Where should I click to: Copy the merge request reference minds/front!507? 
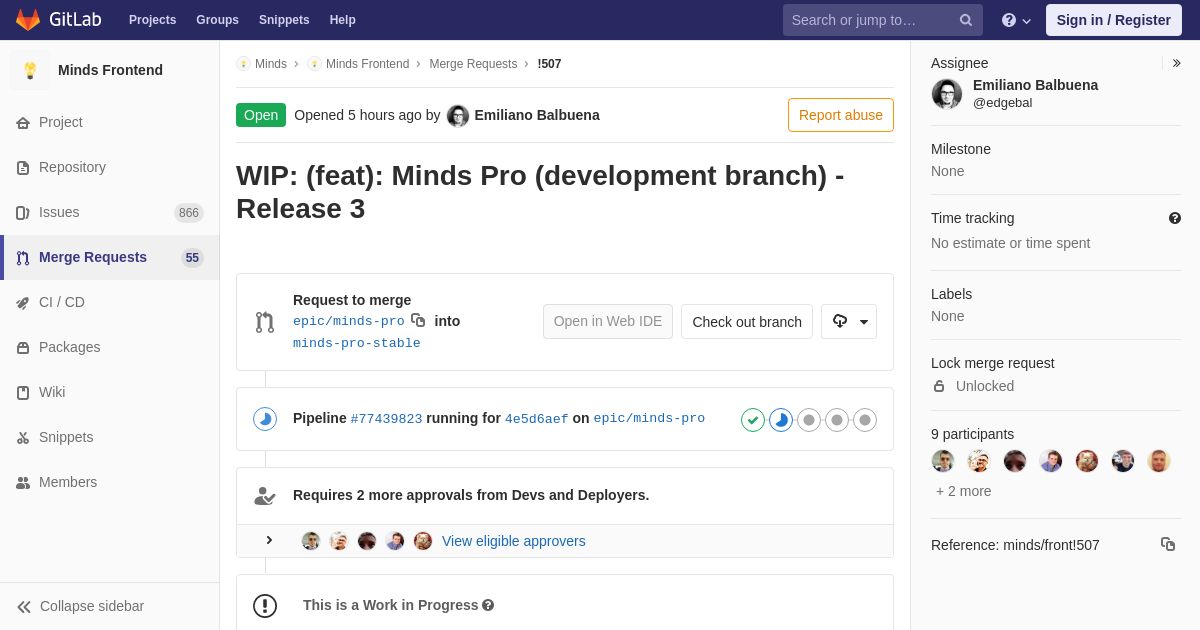coord(1167,544)
